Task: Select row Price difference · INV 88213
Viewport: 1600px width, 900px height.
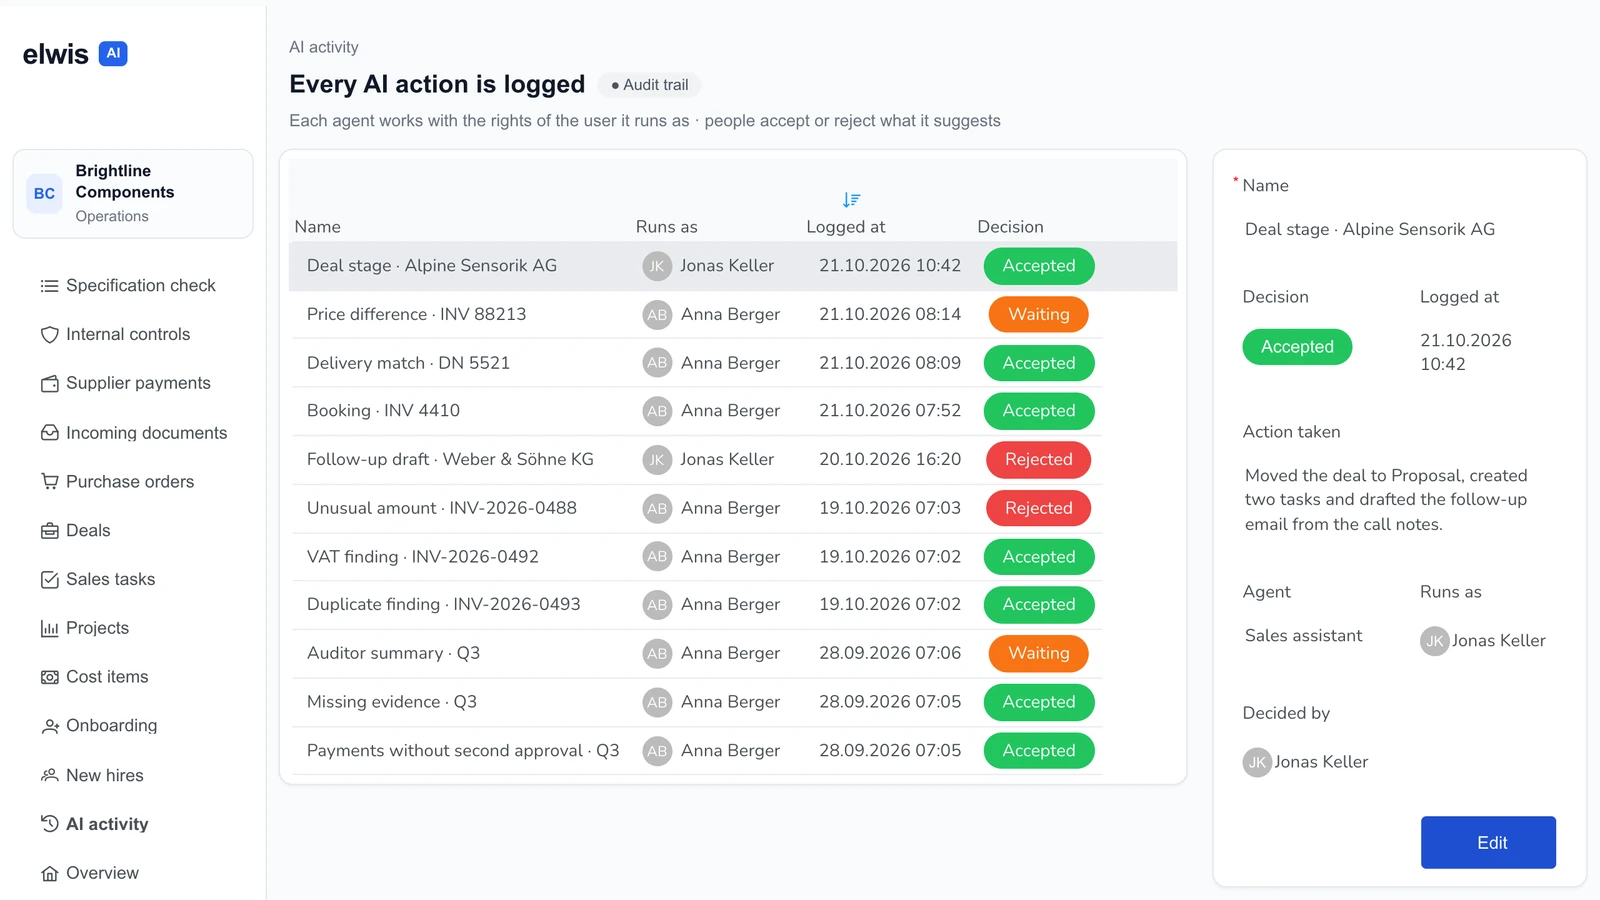Action: coord(698,315)
